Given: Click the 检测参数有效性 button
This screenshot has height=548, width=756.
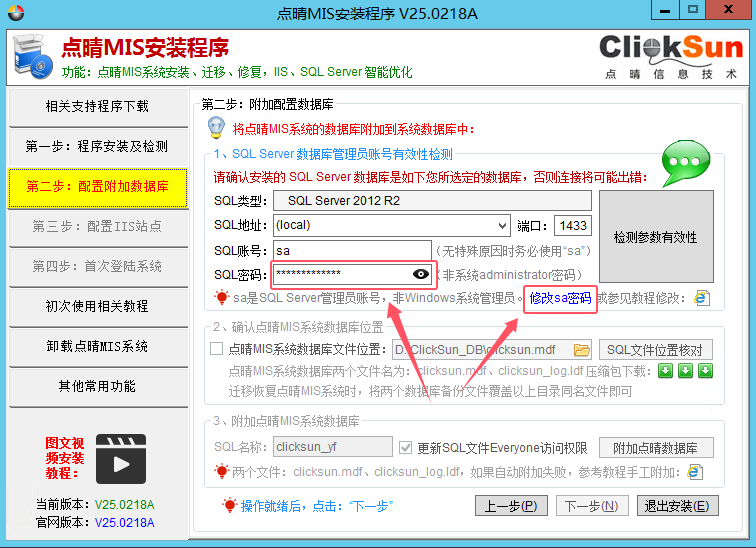Looking at the screenshot, I should [x=655, y=237].
